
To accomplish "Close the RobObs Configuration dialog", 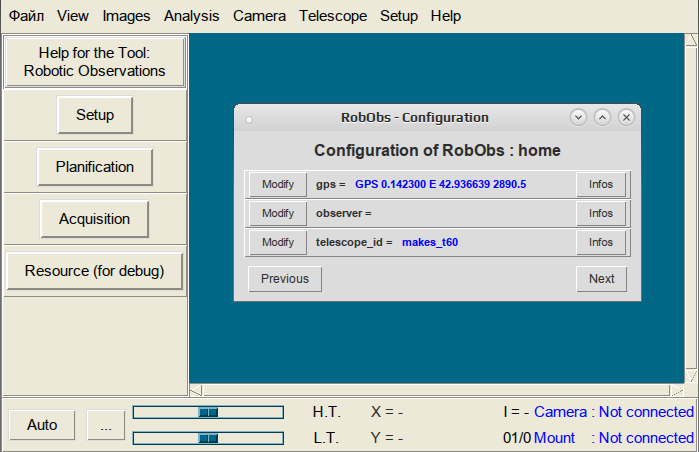I will coord(626,118).
